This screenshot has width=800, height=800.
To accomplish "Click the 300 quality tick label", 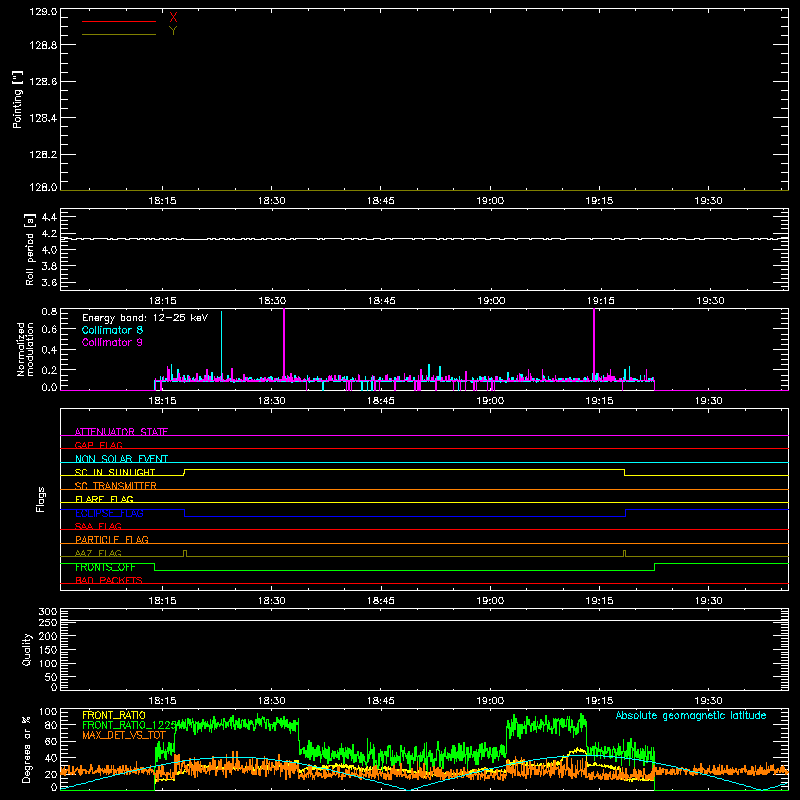I will tap(47, 611).
